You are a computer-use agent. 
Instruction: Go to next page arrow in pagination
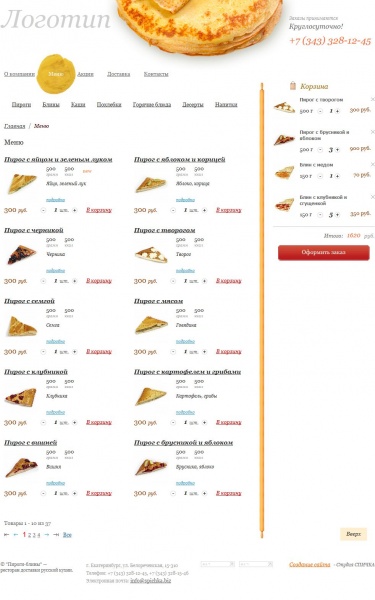coord(47,535)
